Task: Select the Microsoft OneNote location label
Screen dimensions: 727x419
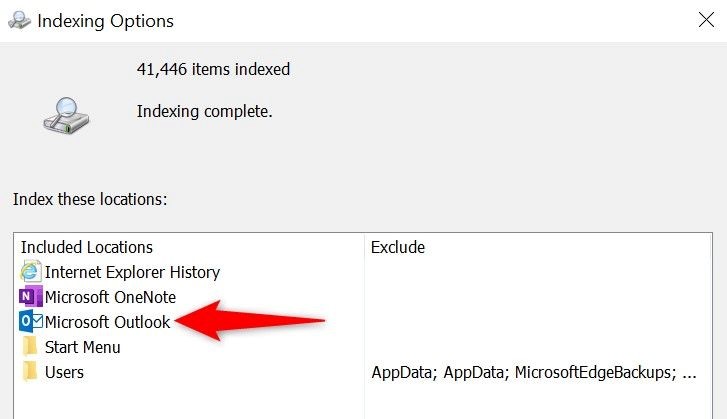Action: (110, 297)
